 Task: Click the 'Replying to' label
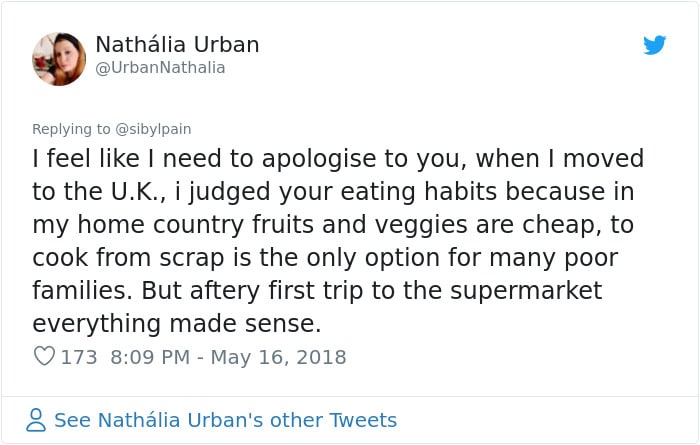click(71, 129)
